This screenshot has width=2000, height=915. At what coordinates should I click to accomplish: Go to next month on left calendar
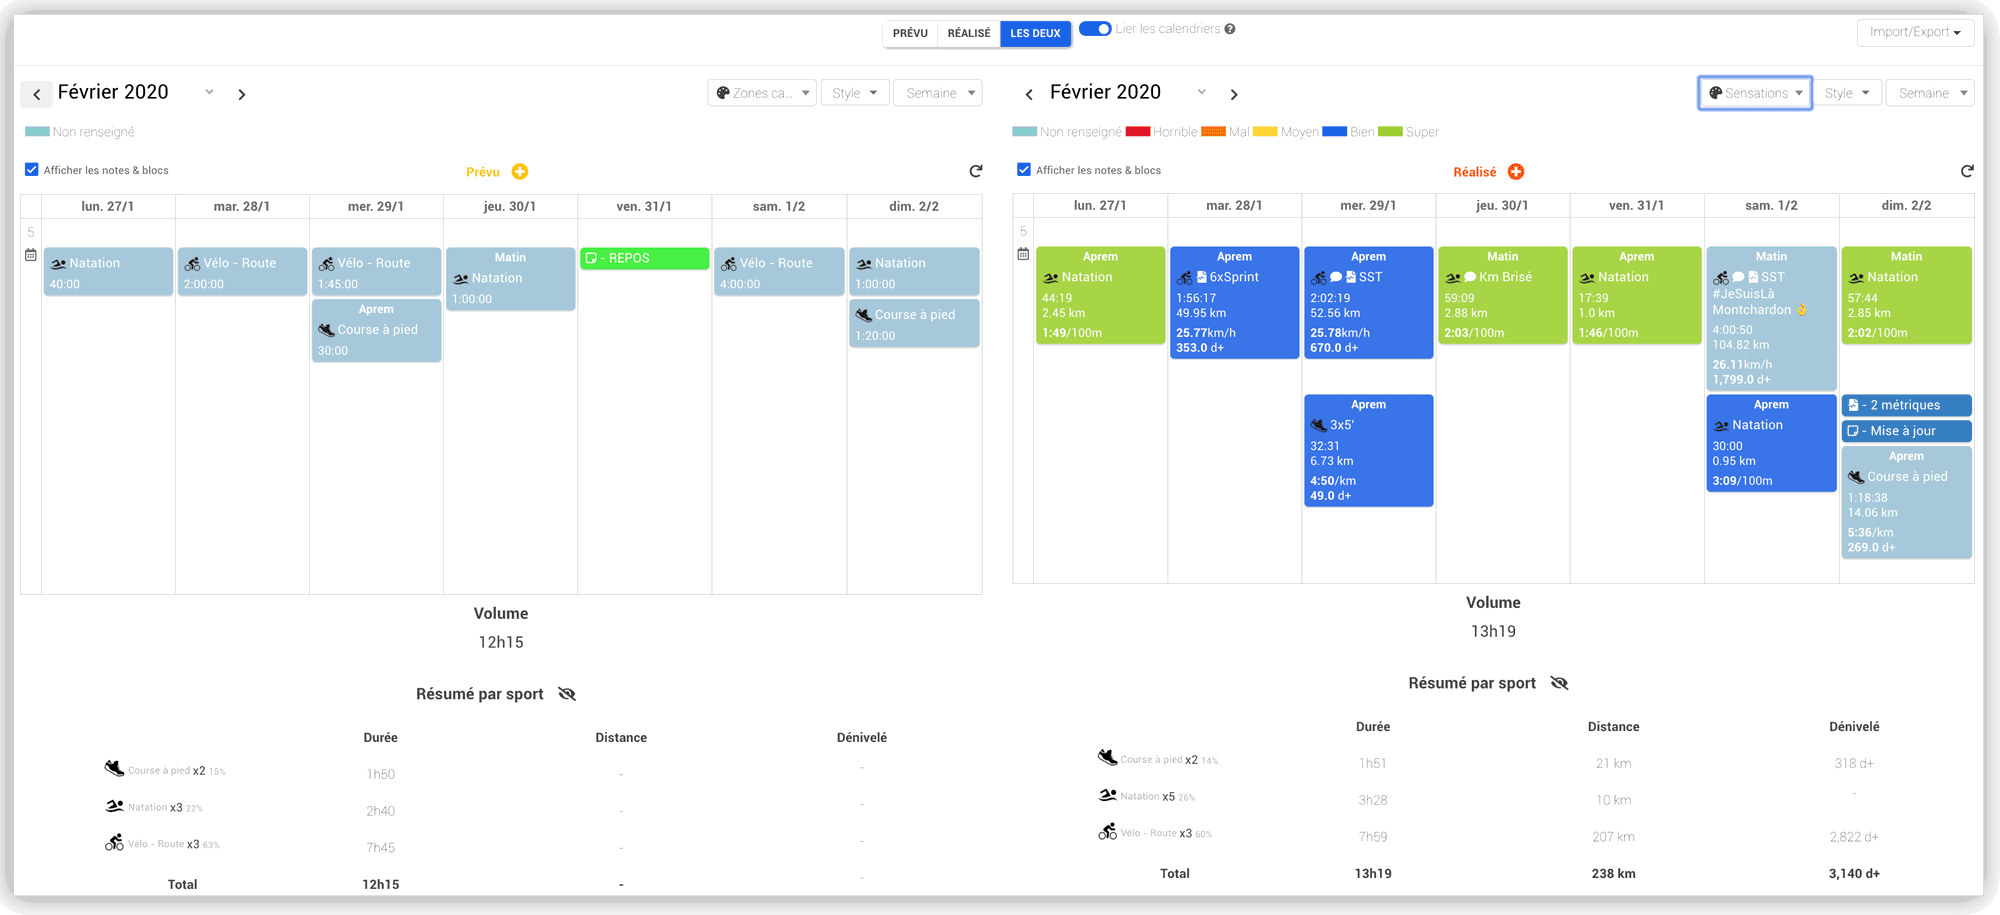tap(241, 93)
